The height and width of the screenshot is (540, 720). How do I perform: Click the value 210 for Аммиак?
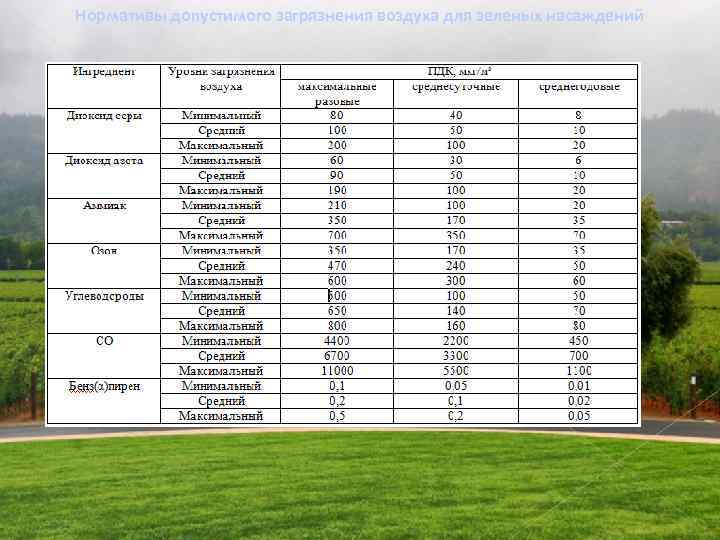coord(337,205)
